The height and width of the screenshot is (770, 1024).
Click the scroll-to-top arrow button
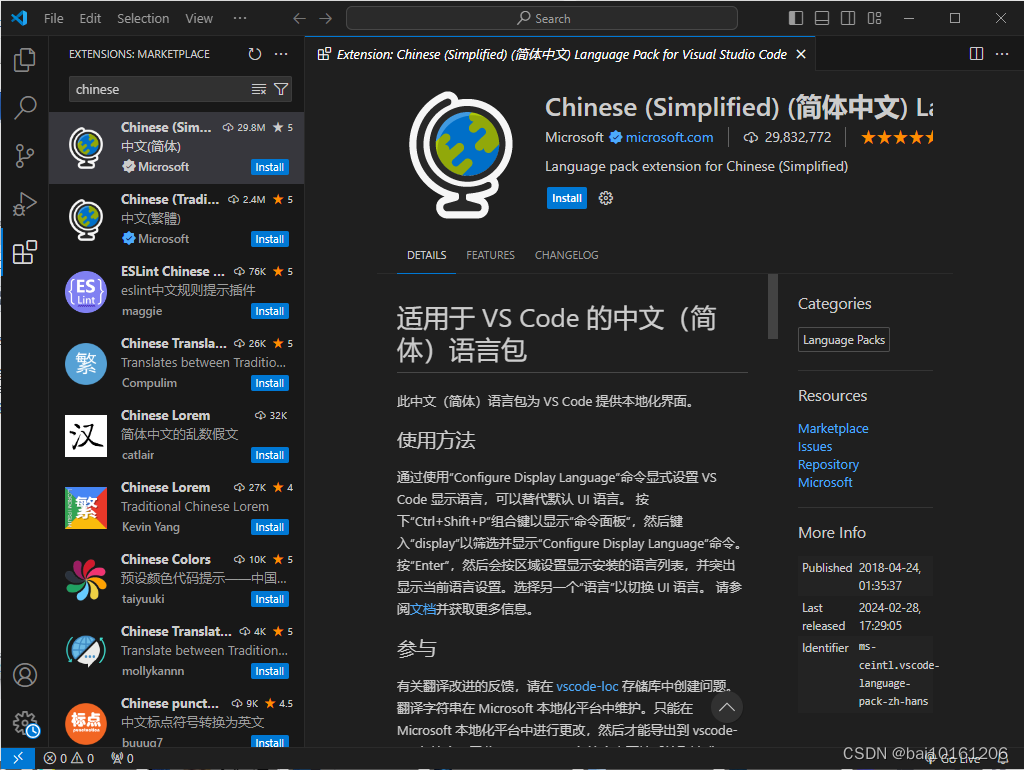pos(726,707)
